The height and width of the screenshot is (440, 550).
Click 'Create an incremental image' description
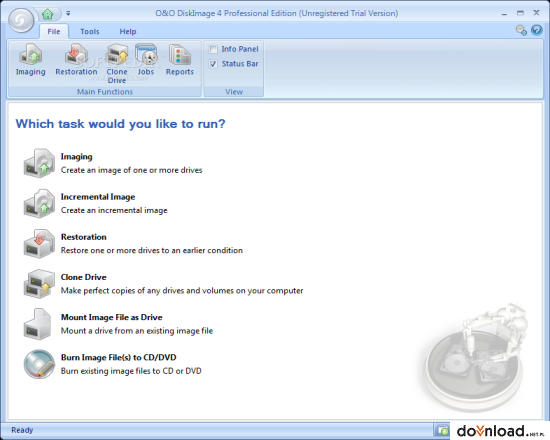114,210
